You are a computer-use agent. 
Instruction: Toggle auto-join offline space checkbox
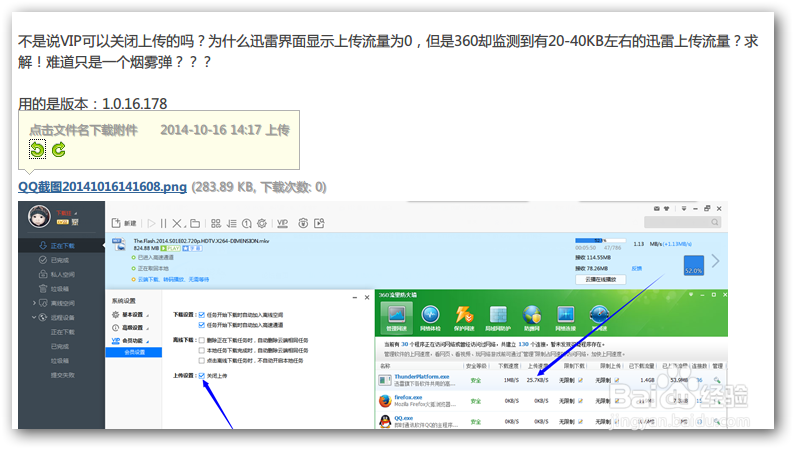click(202, 315)
